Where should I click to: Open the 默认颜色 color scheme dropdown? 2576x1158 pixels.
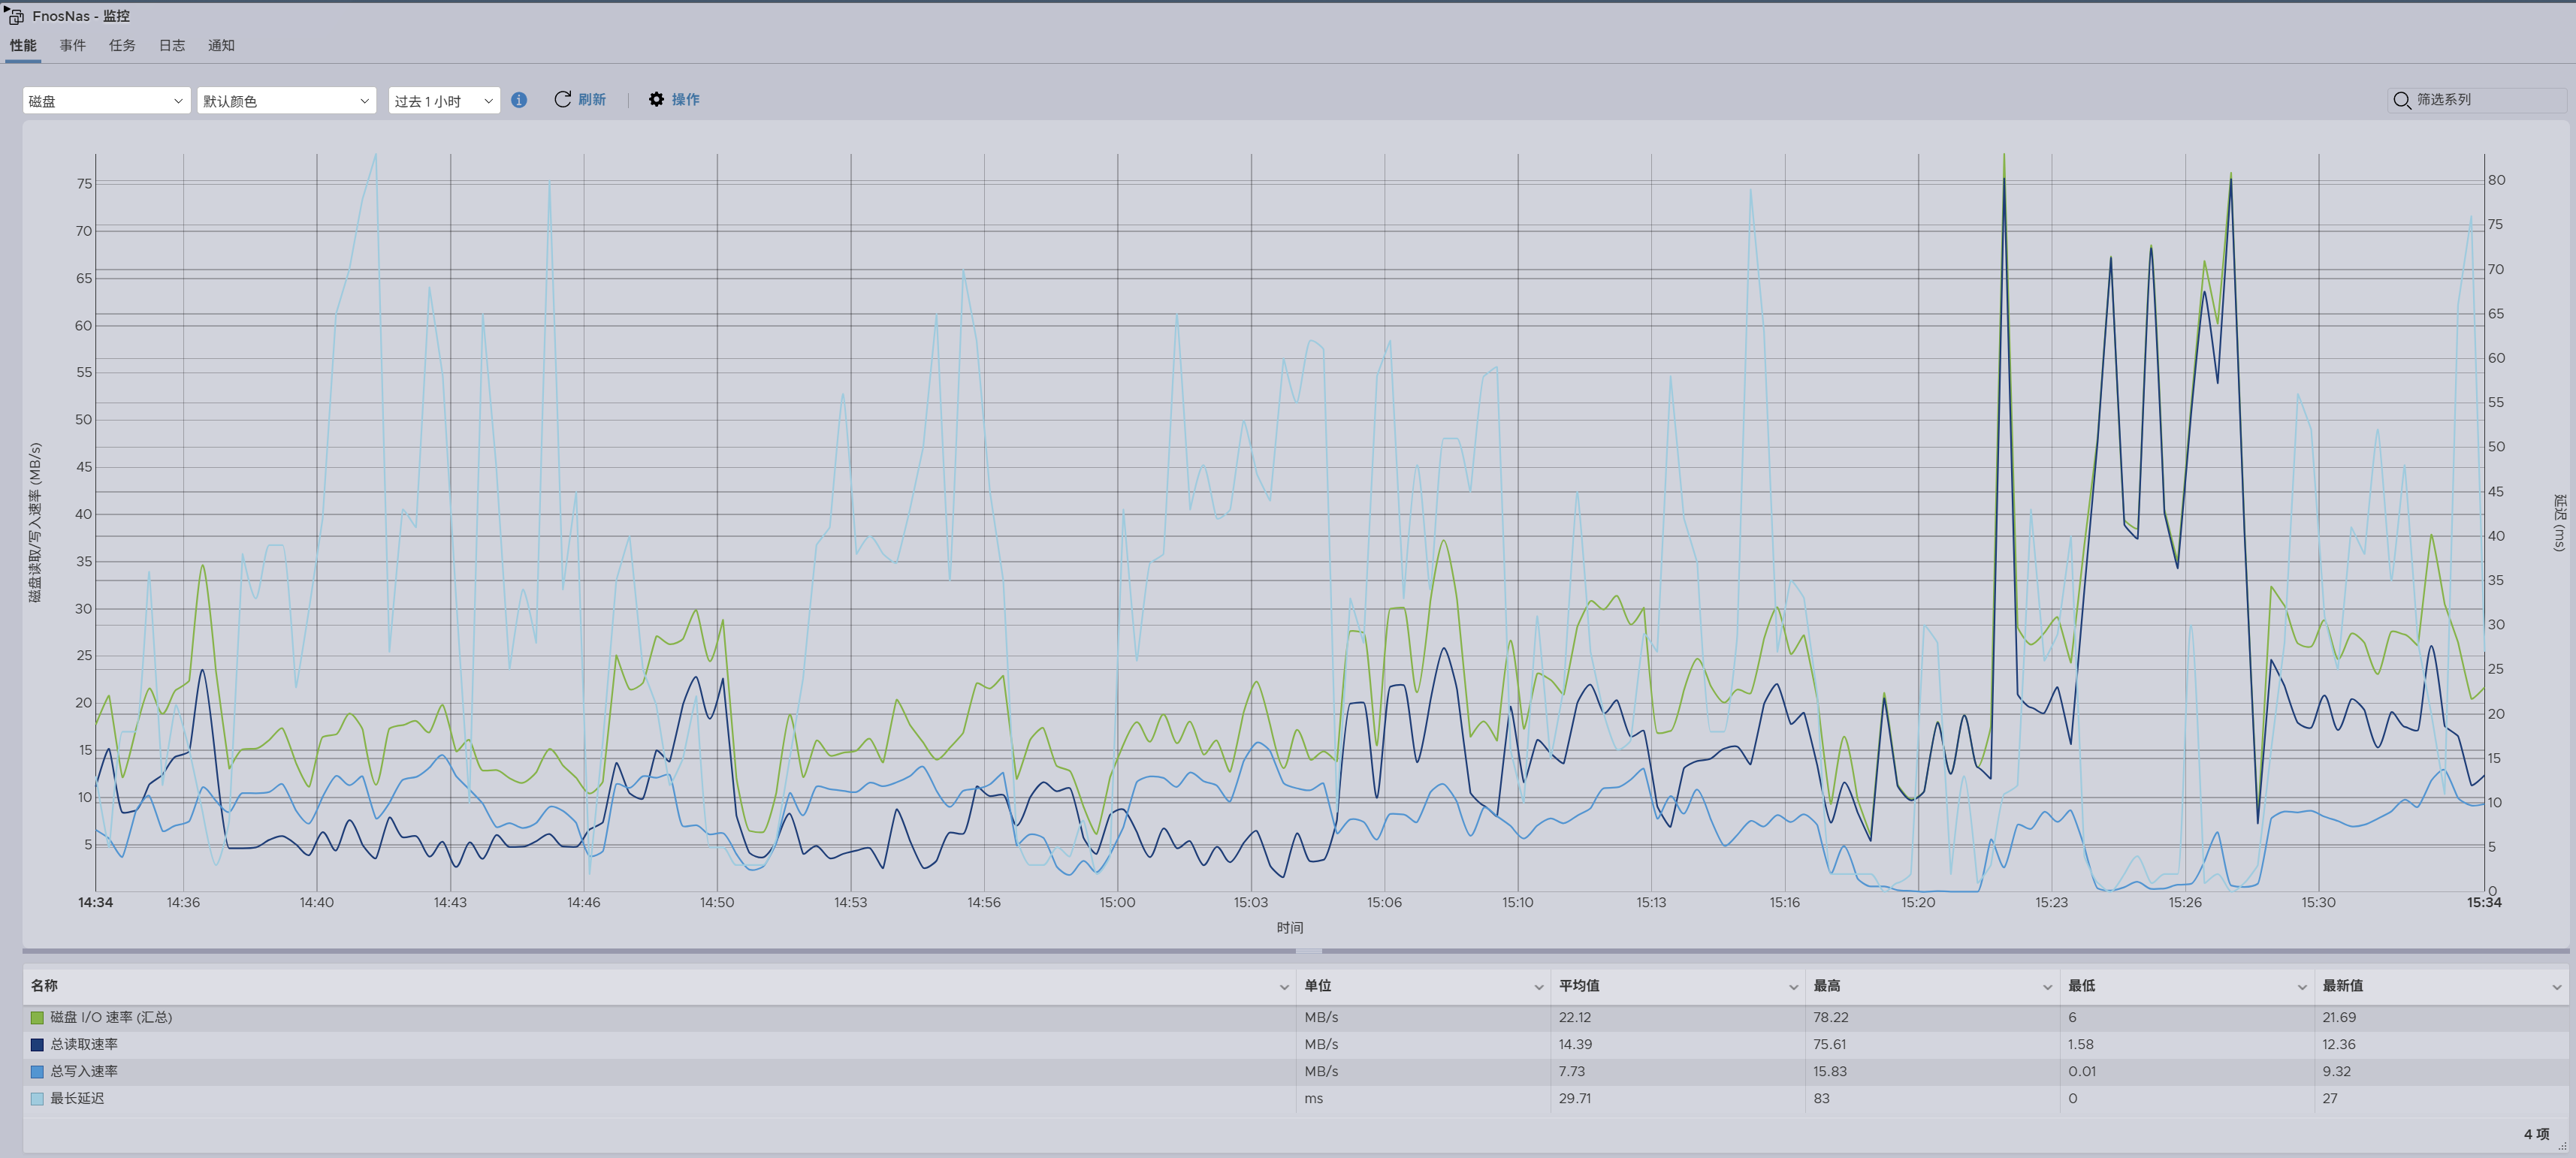[x=286, y=100]
